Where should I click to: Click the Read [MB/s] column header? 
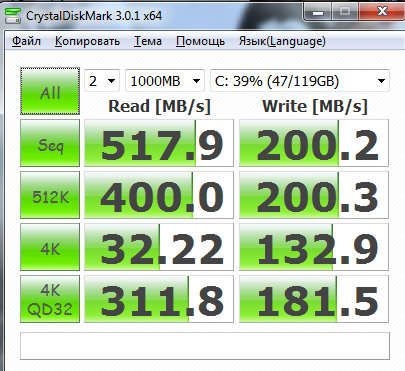[159, 106]
